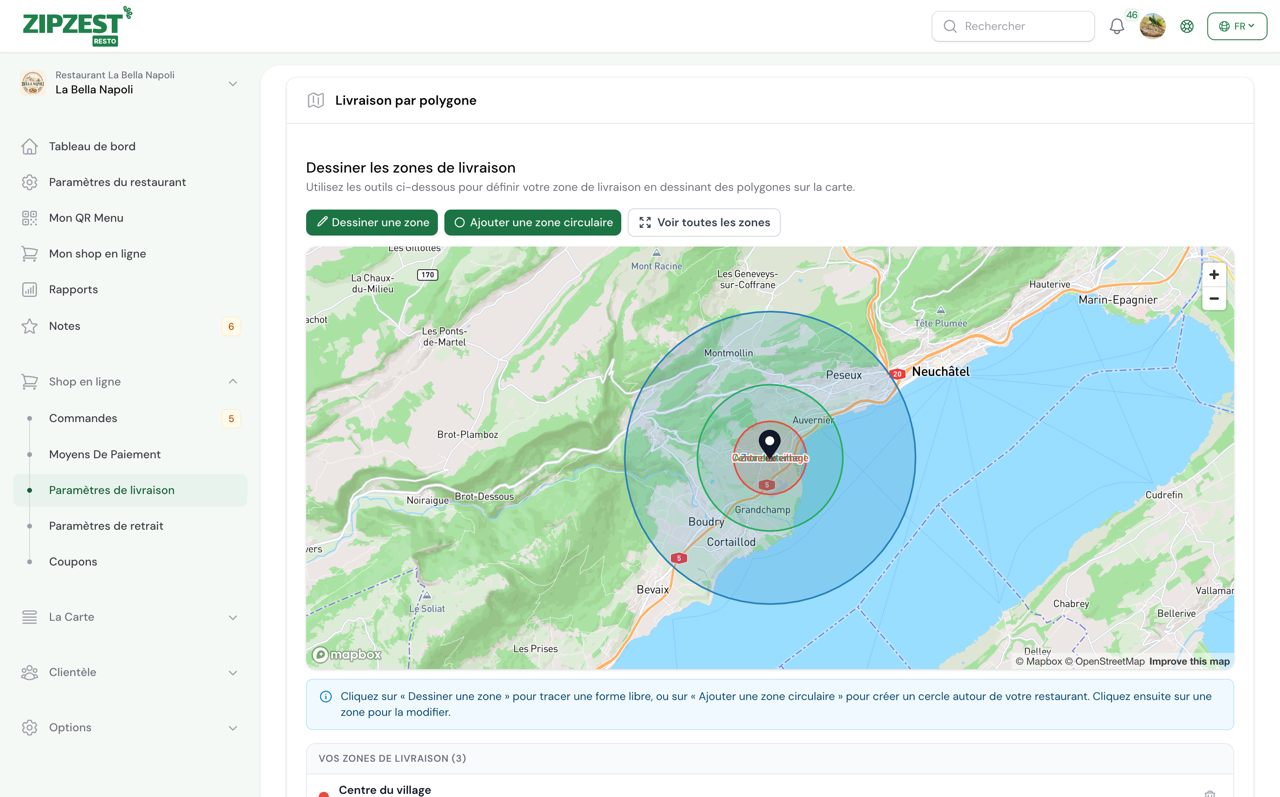This screenshot has height=797, width=1280.
Task: Zoom in on the map
Action: (1214, 275)
